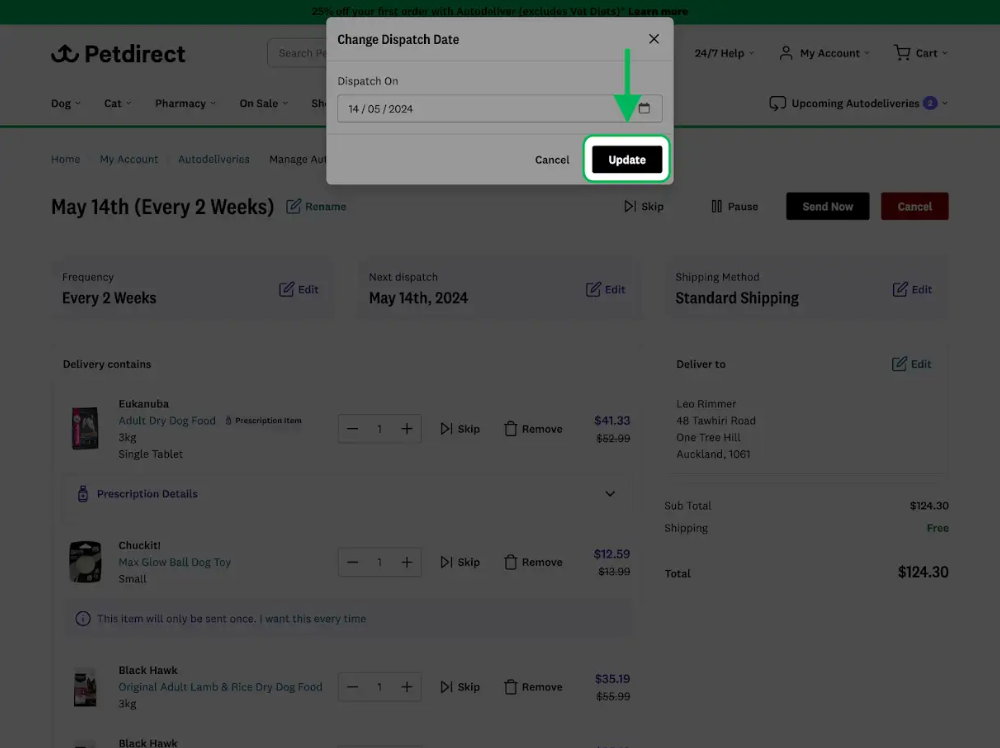
Task: Cancel the Change Dispatch Date dialog
Action: tap(552, 159)
